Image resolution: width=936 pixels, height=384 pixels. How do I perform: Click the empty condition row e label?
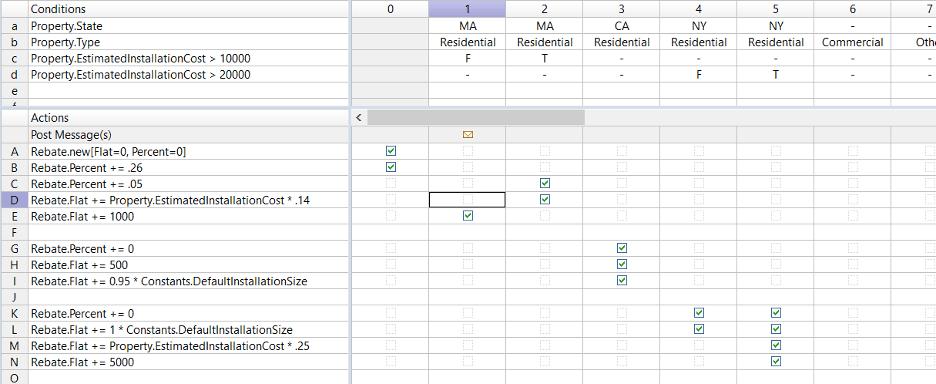[14, 91]
